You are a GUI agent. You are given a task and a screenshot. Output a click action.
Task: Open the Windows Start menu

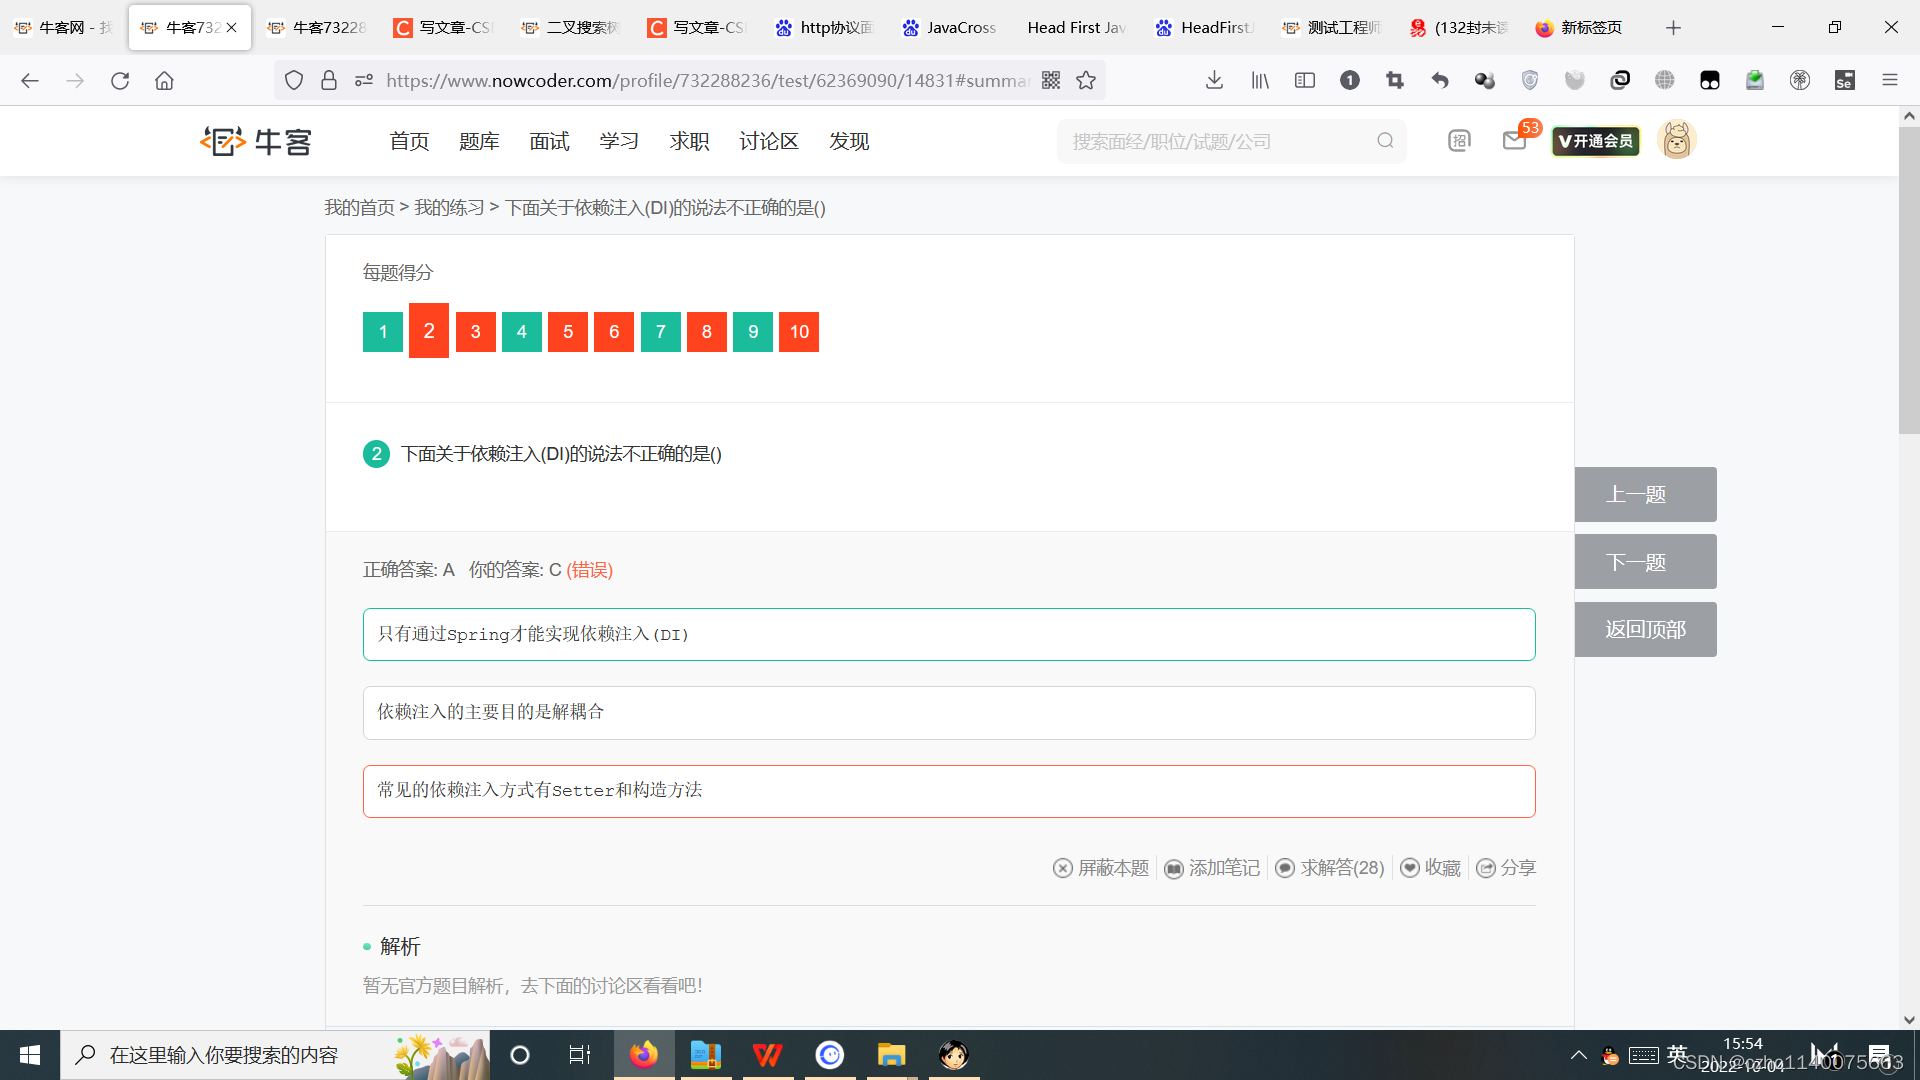pos(30,1055)
